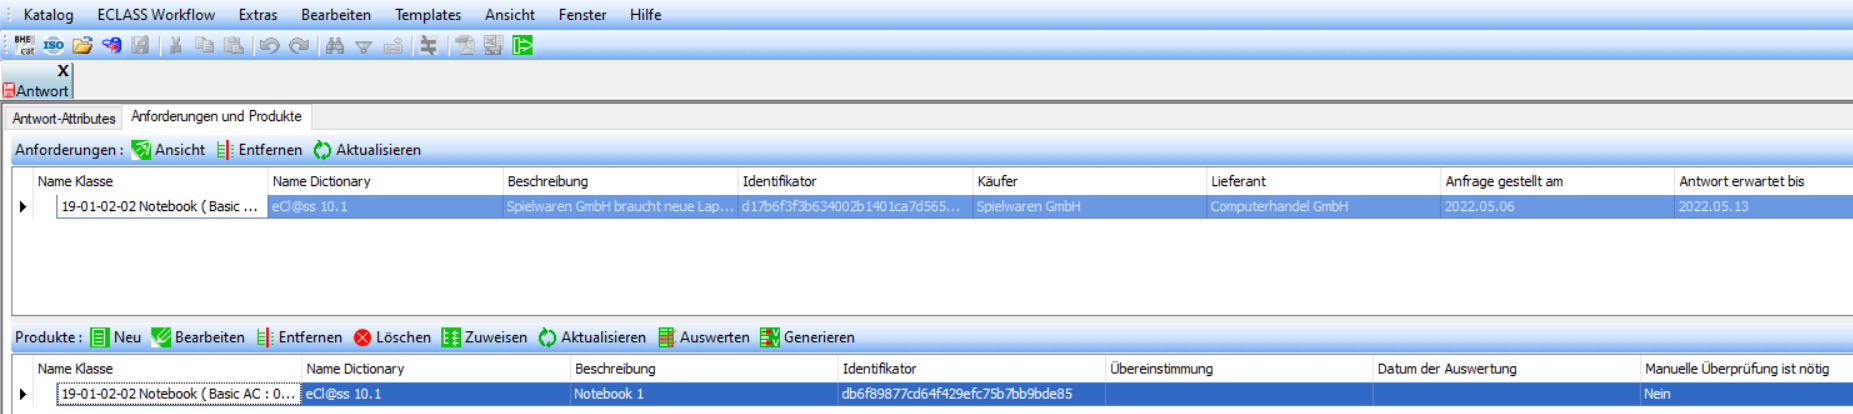Expand the Anforderungen row arrow

tap(23, 207)
